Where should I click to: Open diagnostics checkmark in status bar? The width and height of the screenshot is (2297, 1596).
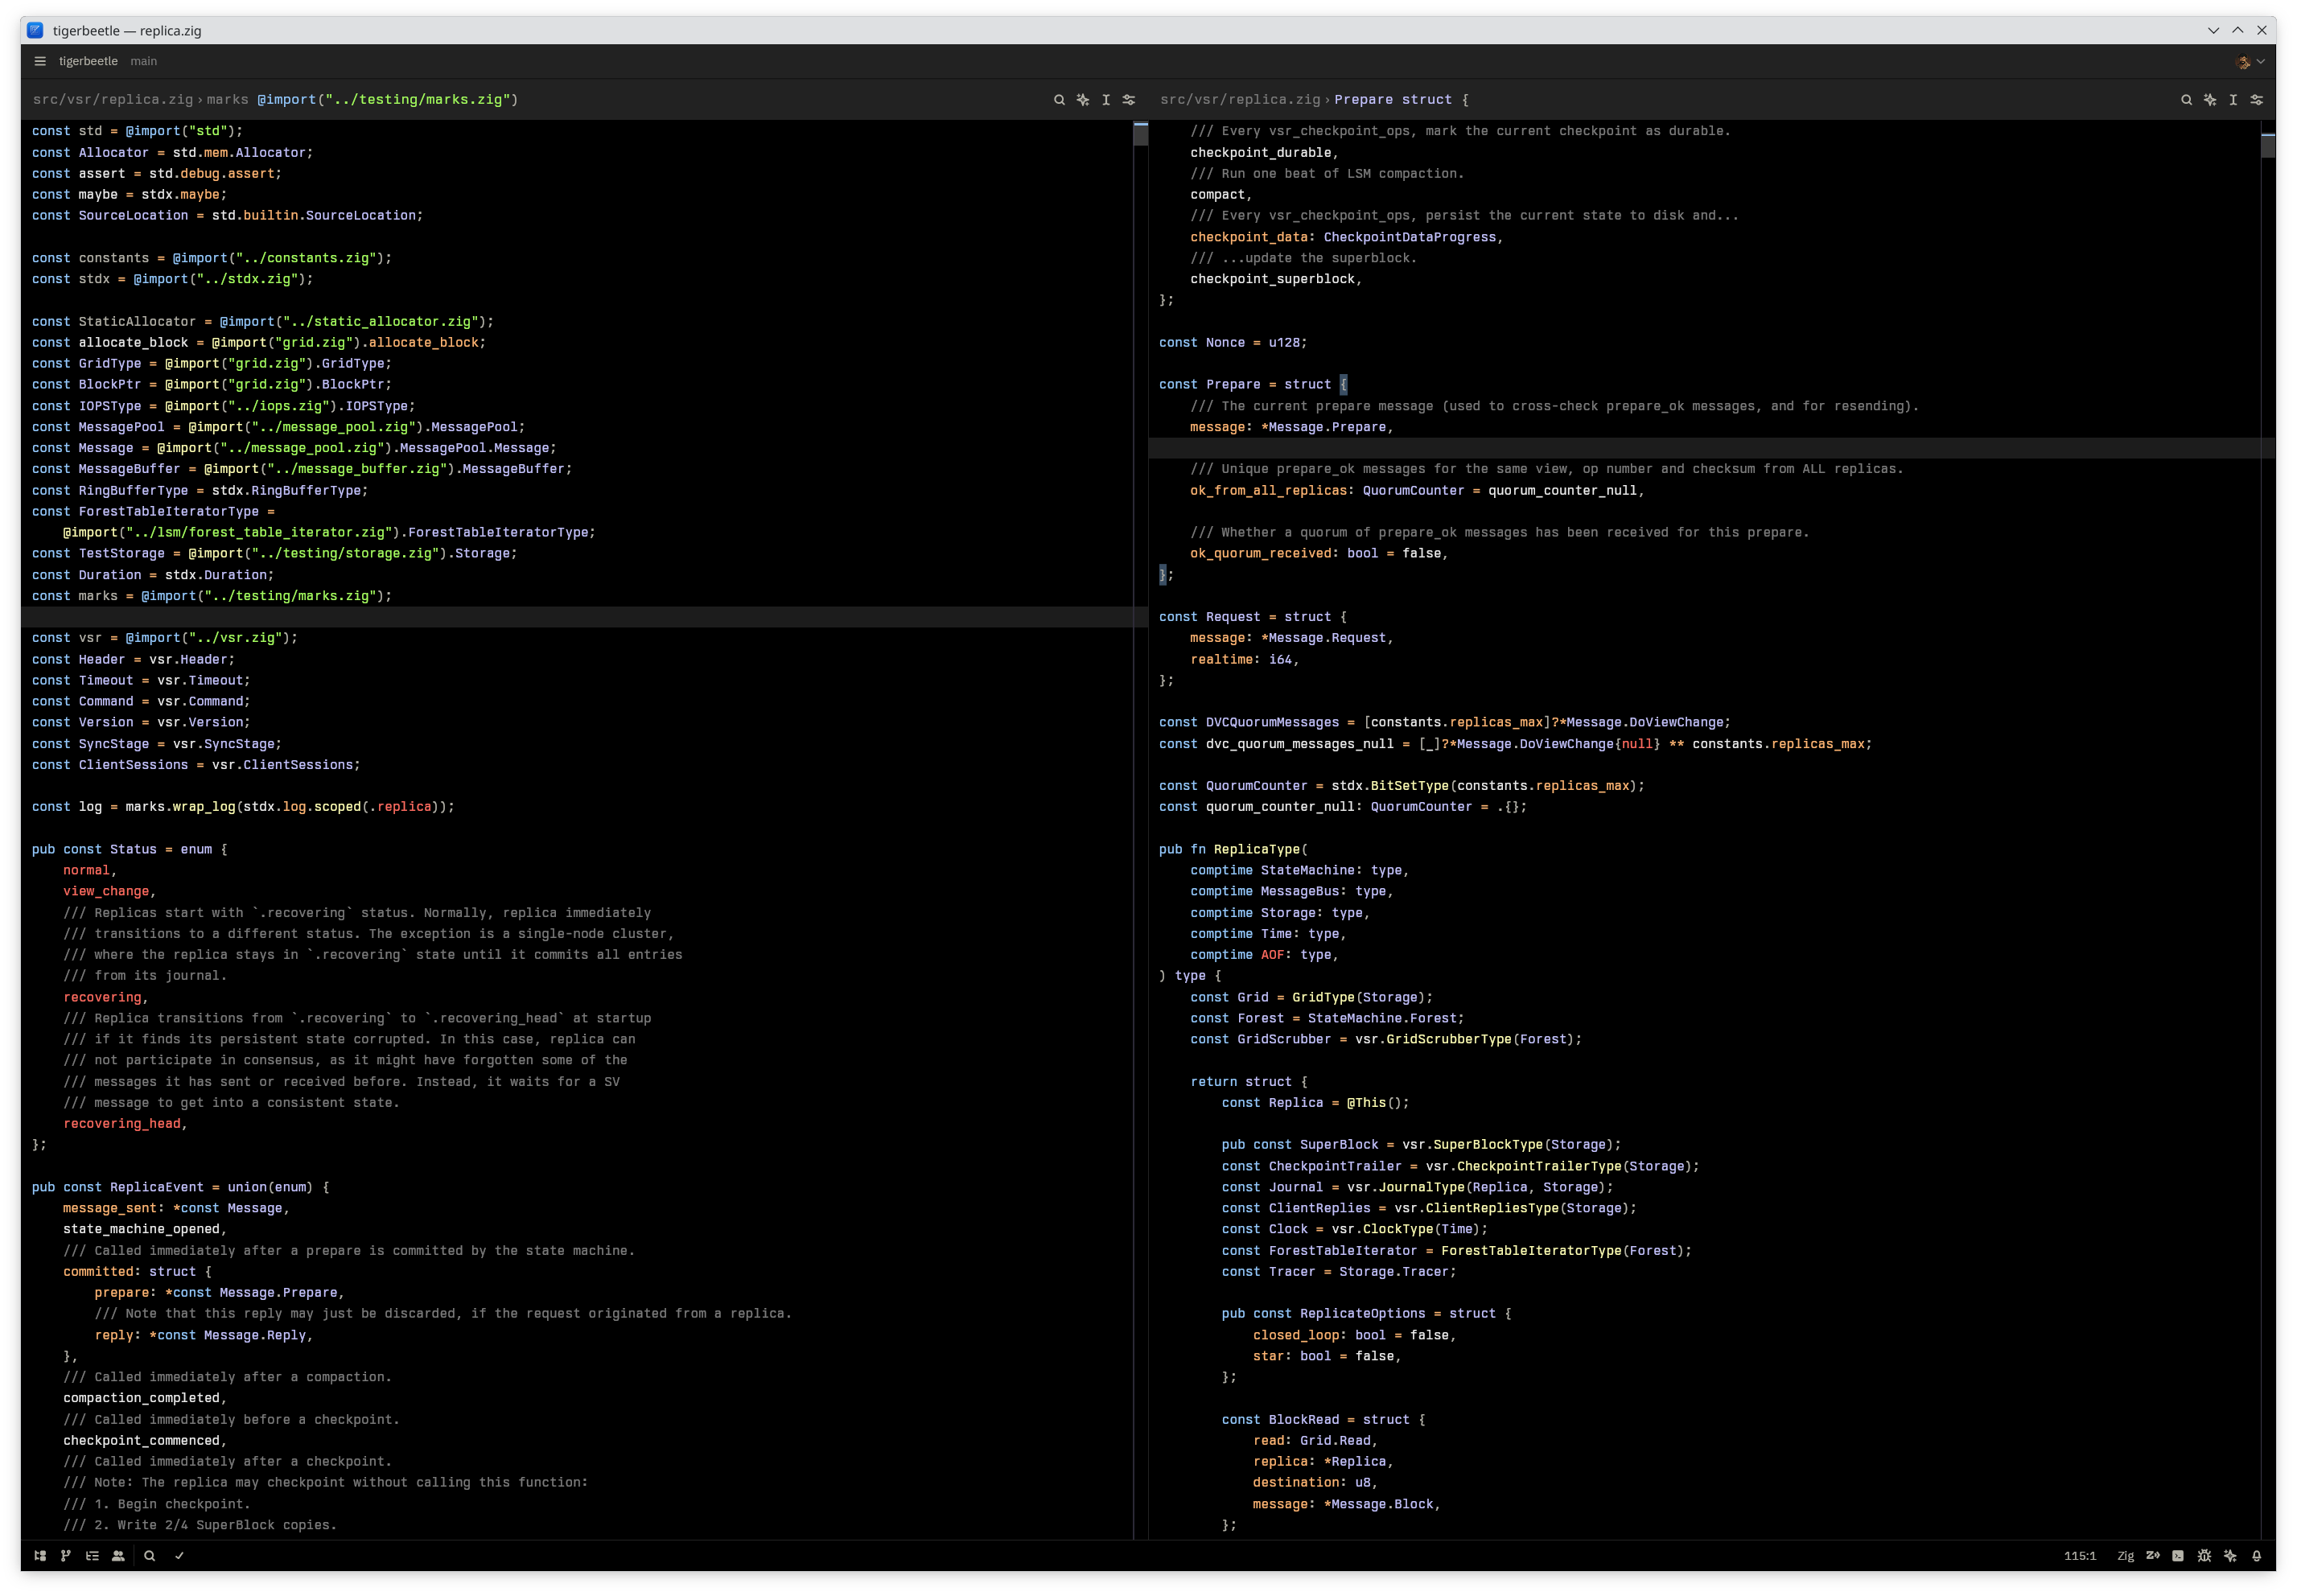coord(180,1556)
